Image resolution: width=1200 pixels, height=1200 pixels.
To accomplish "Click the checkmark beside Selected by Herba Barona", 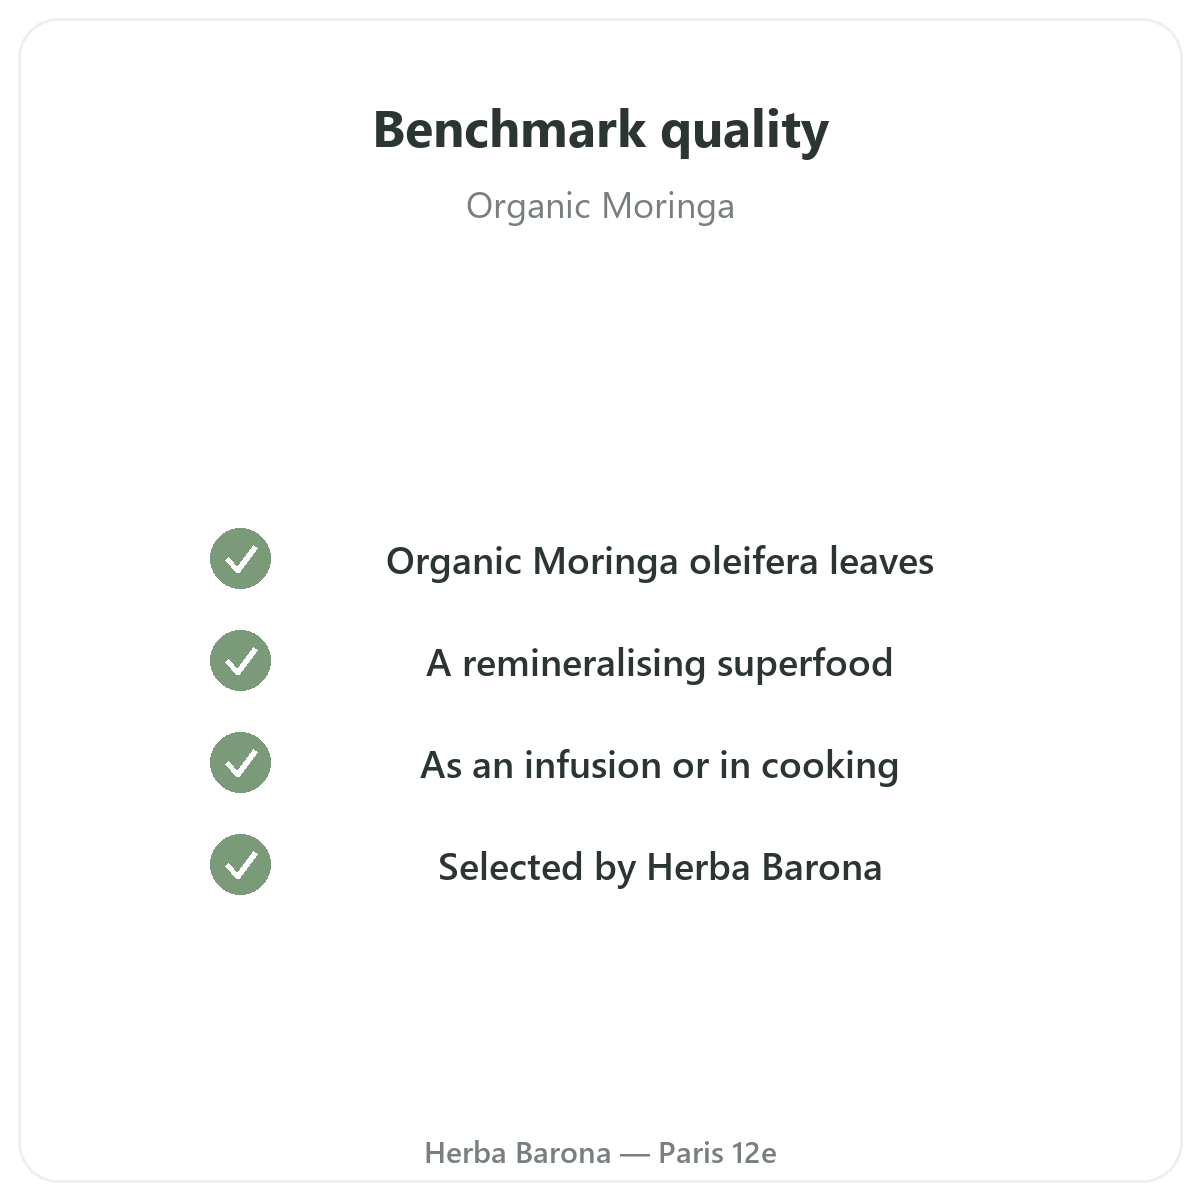I will click(240, 865).
